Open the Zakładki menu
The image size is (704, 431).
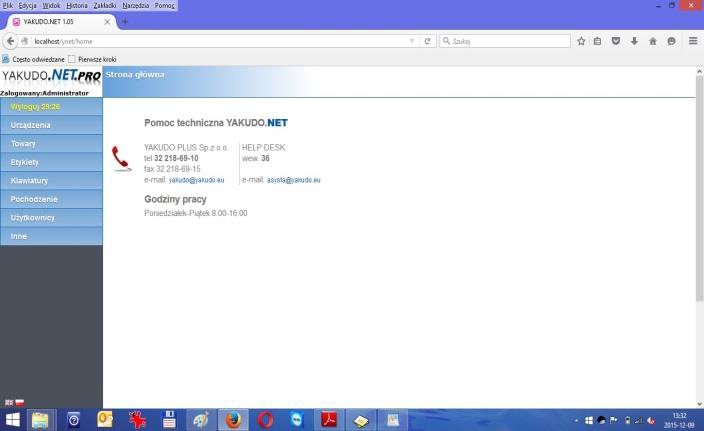point(105,5)
